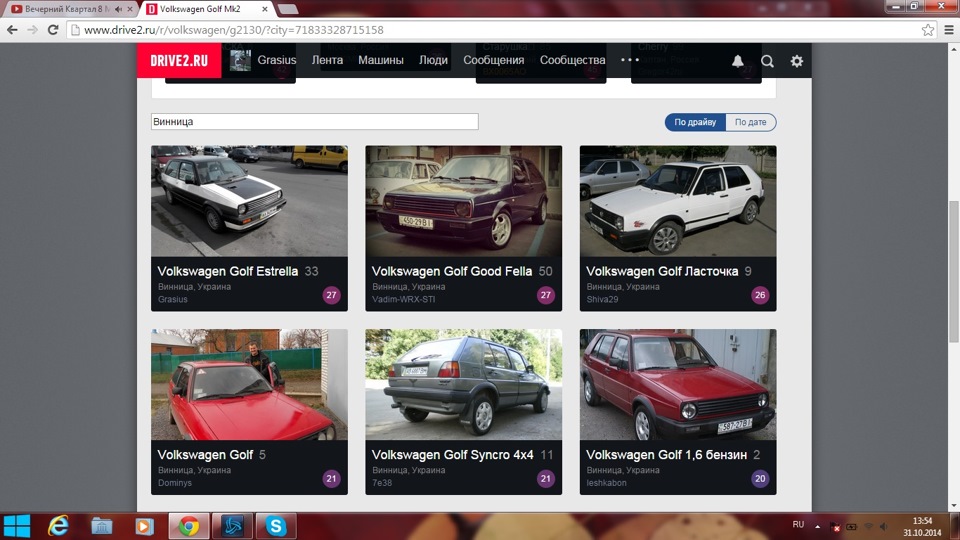The image size is (960, 540).
Task: Click RU language indicator in tray
Action: [x=798, y=525]
